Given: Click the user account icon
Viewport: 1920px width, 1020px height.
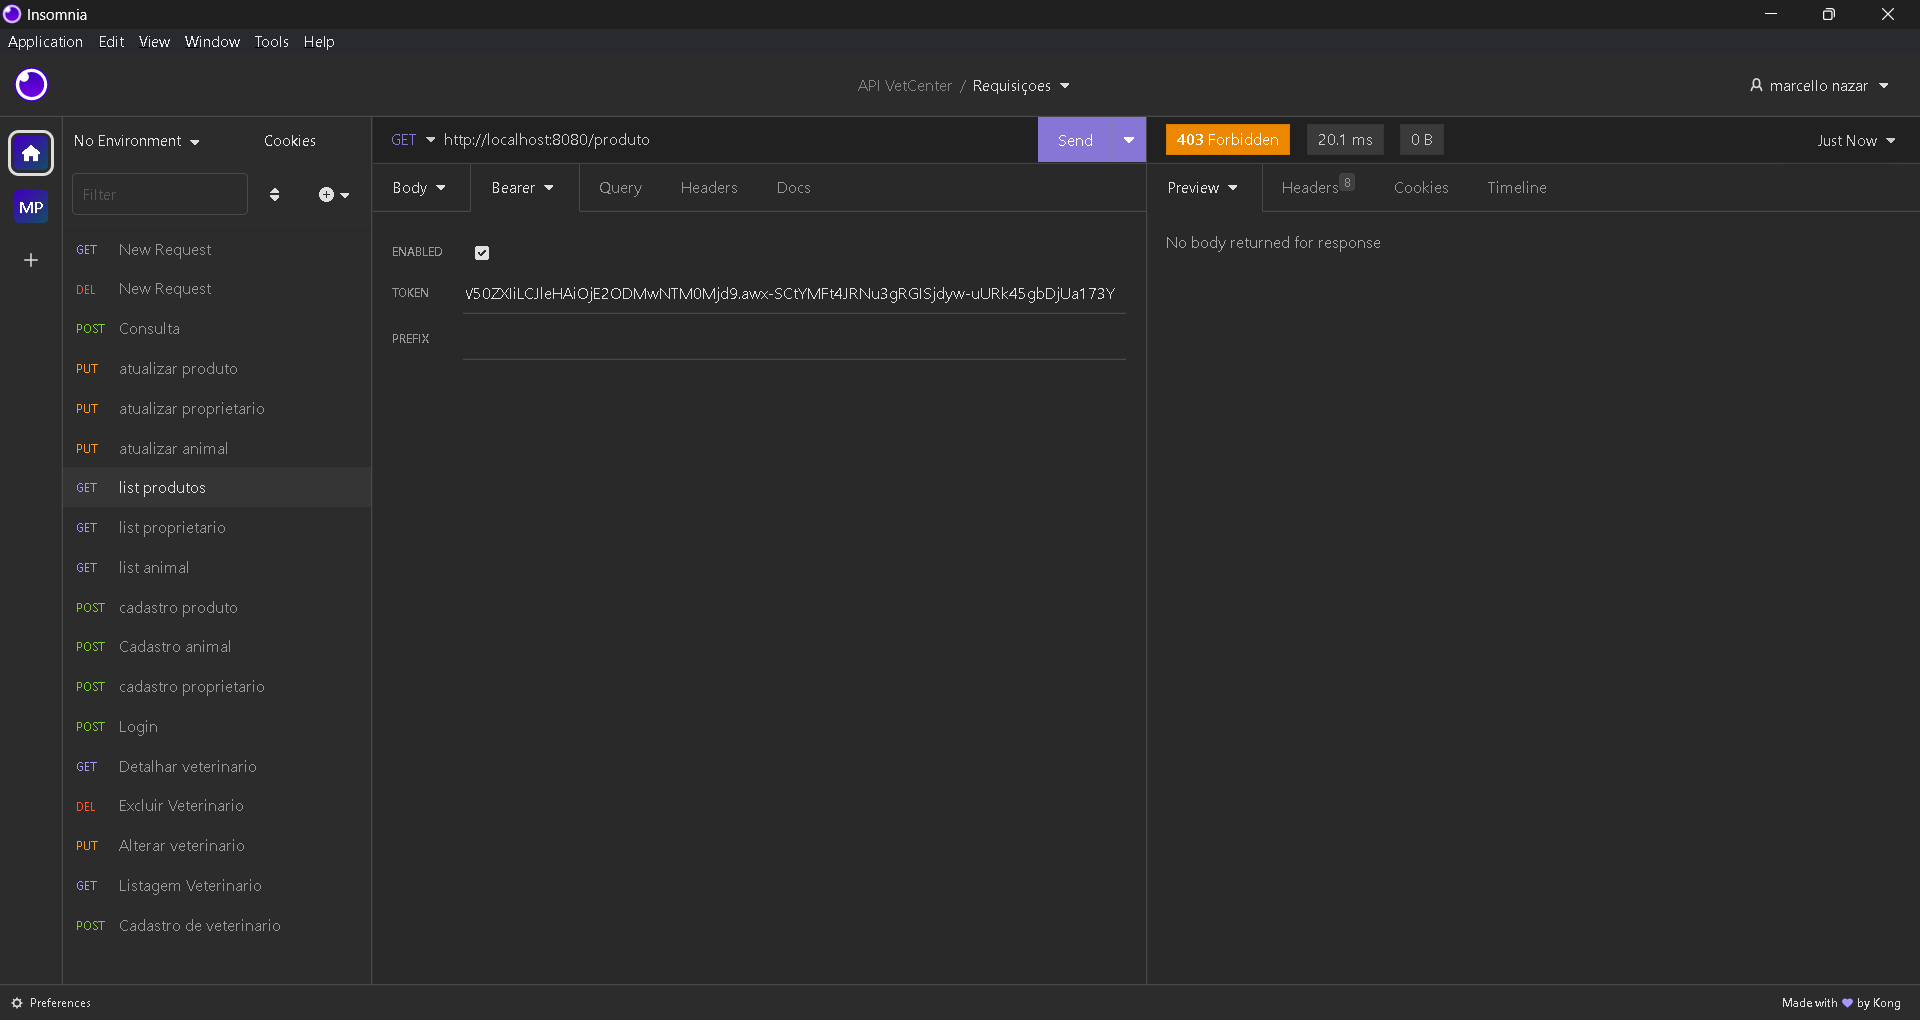Looking at the screenshot, I should (x=1756, y=85).
